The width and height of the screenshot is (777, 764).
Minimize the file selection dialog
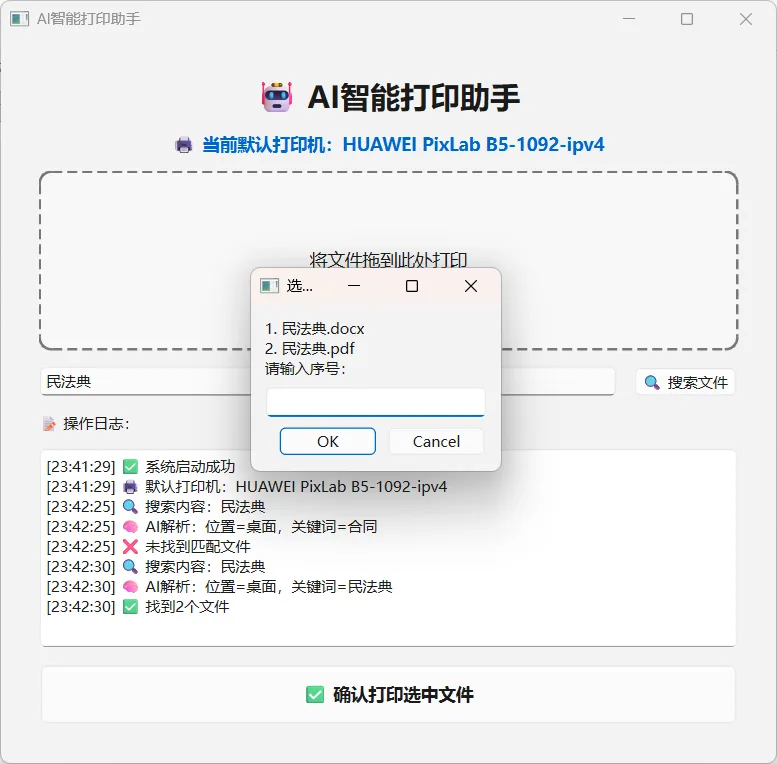click(x=354, y=286)
